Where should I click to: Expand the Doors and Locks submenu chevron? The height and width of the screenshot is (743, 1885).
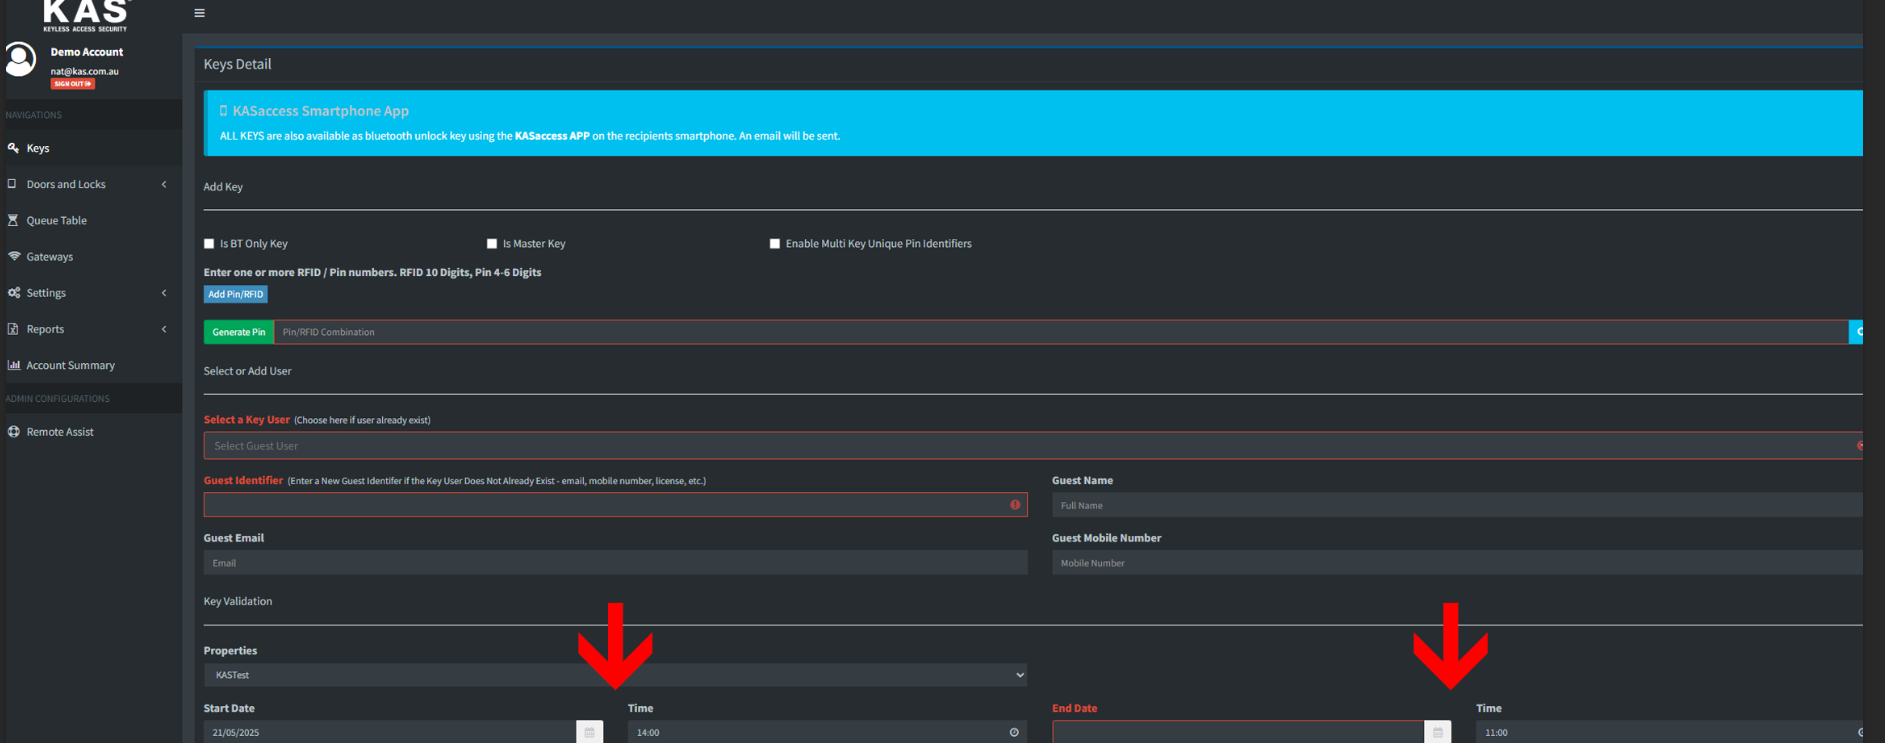coord(164,184)
